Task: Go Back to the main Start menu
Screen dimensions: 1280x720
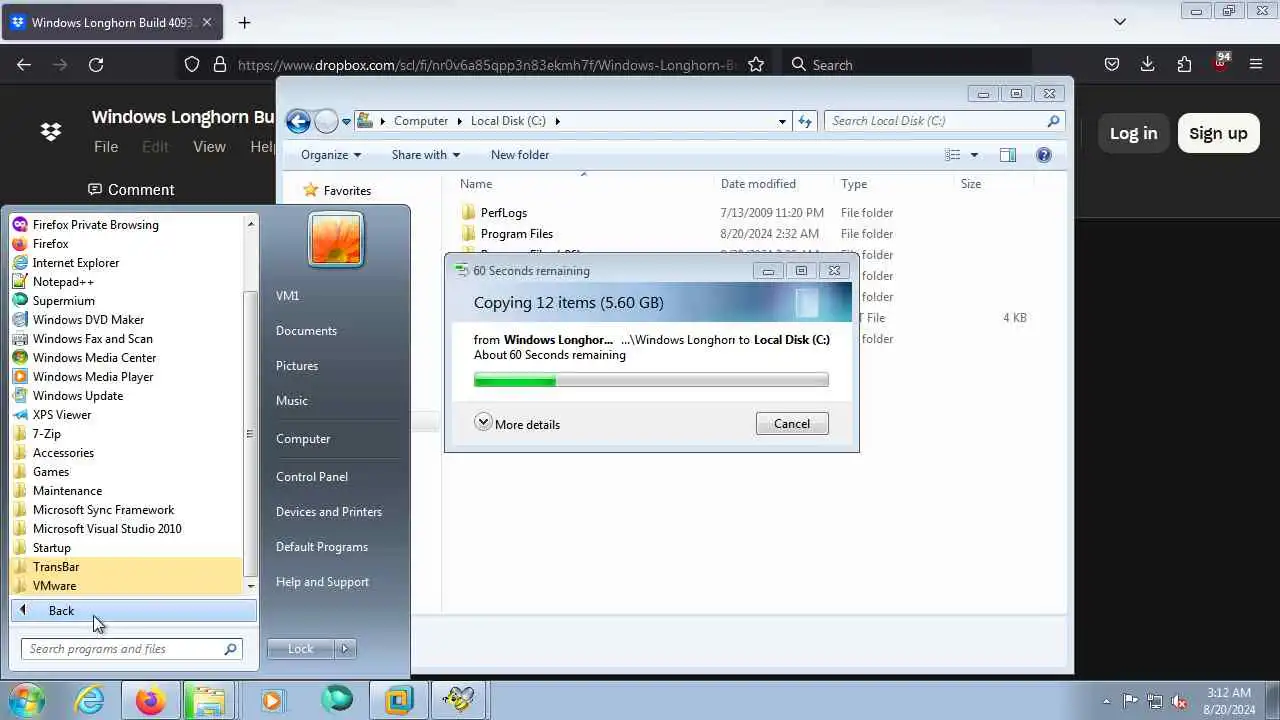Action: click(134, 611)
